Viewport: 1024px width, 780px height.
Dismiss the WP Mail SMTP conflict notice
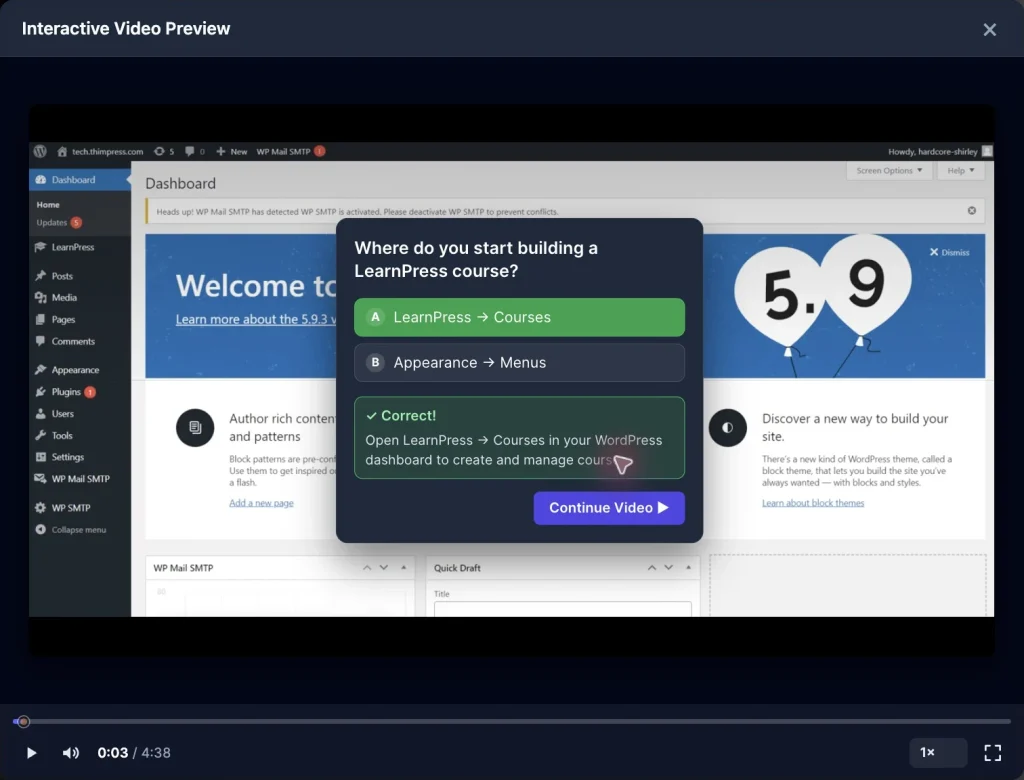(x=972, y=211)
